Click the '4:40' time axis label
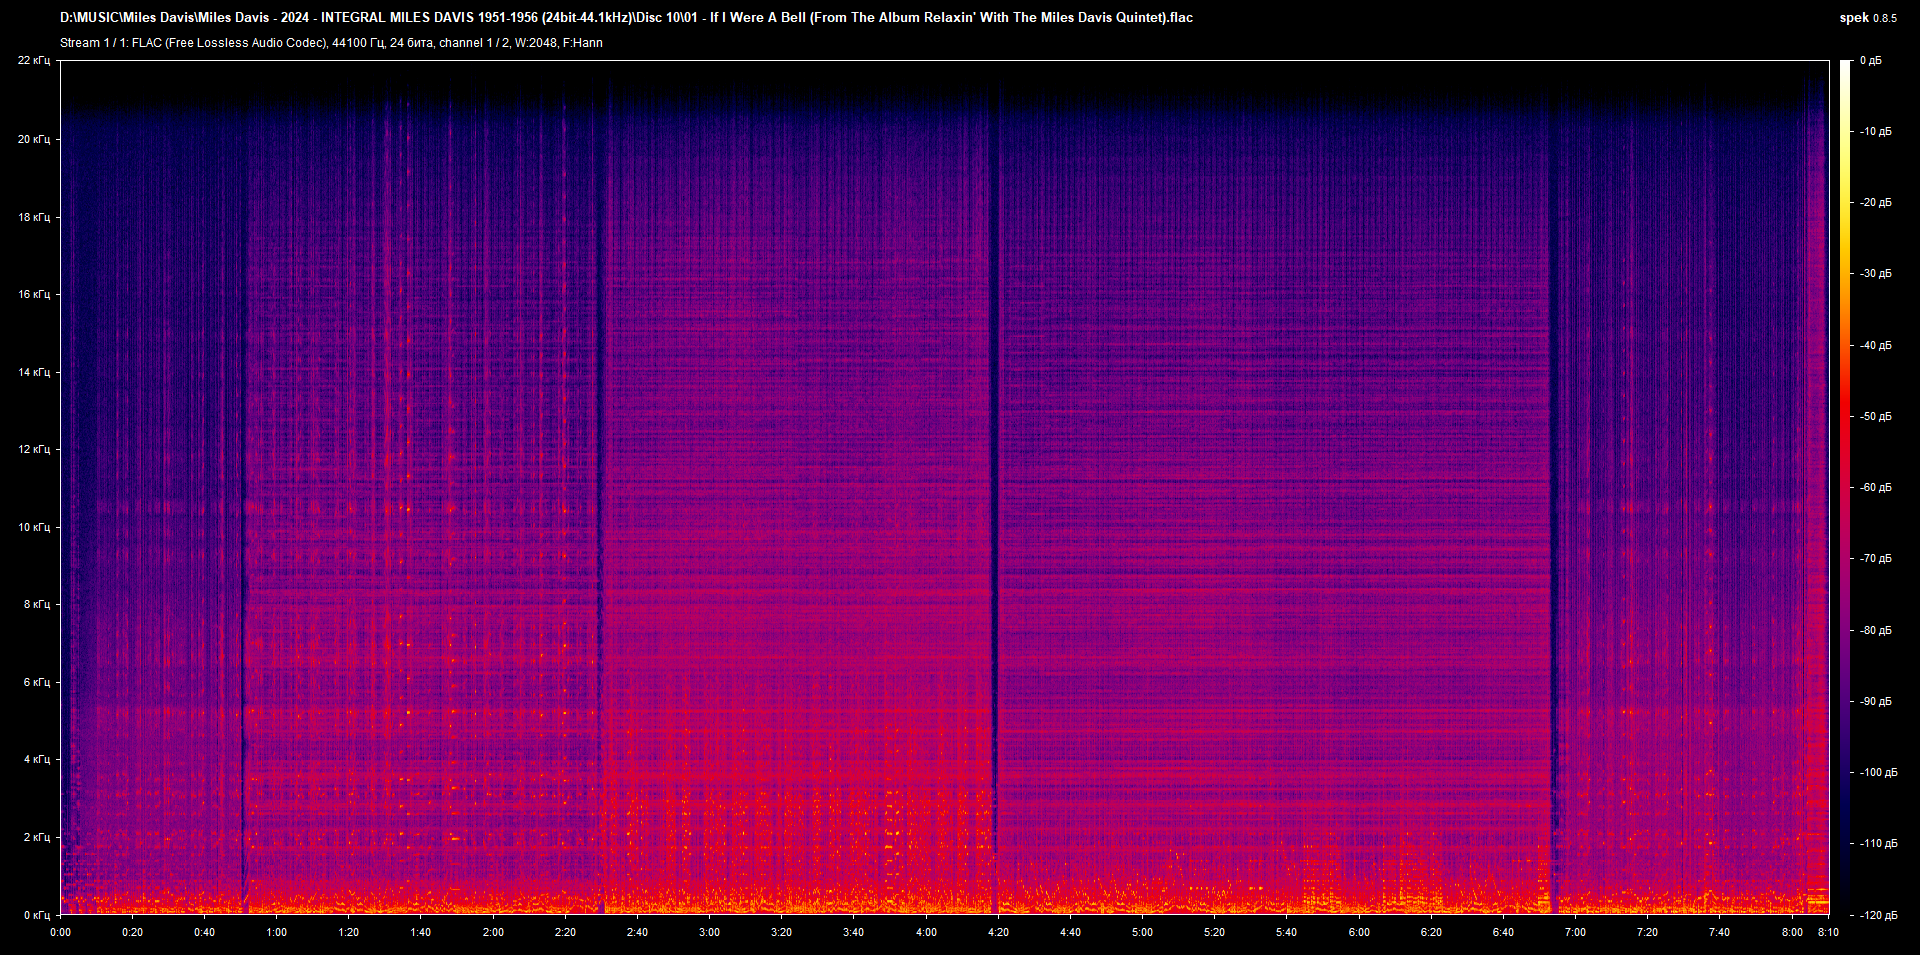This screenshot has height=955, width=1920. coord(1070,932)
